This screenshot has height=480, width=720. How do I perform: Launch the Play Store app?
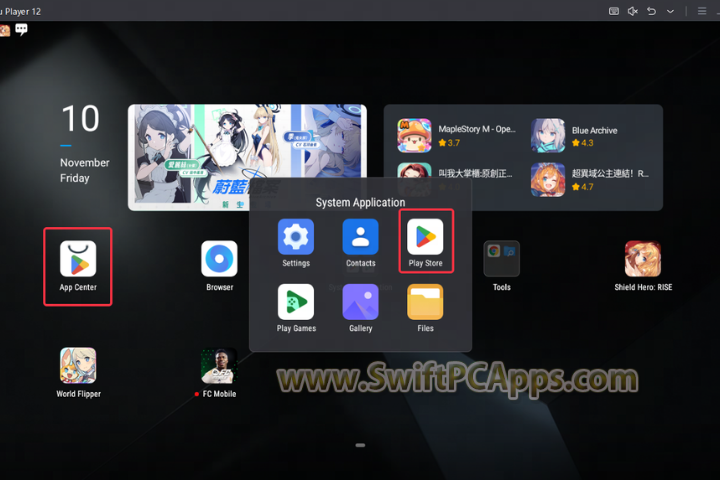point(425,237)
